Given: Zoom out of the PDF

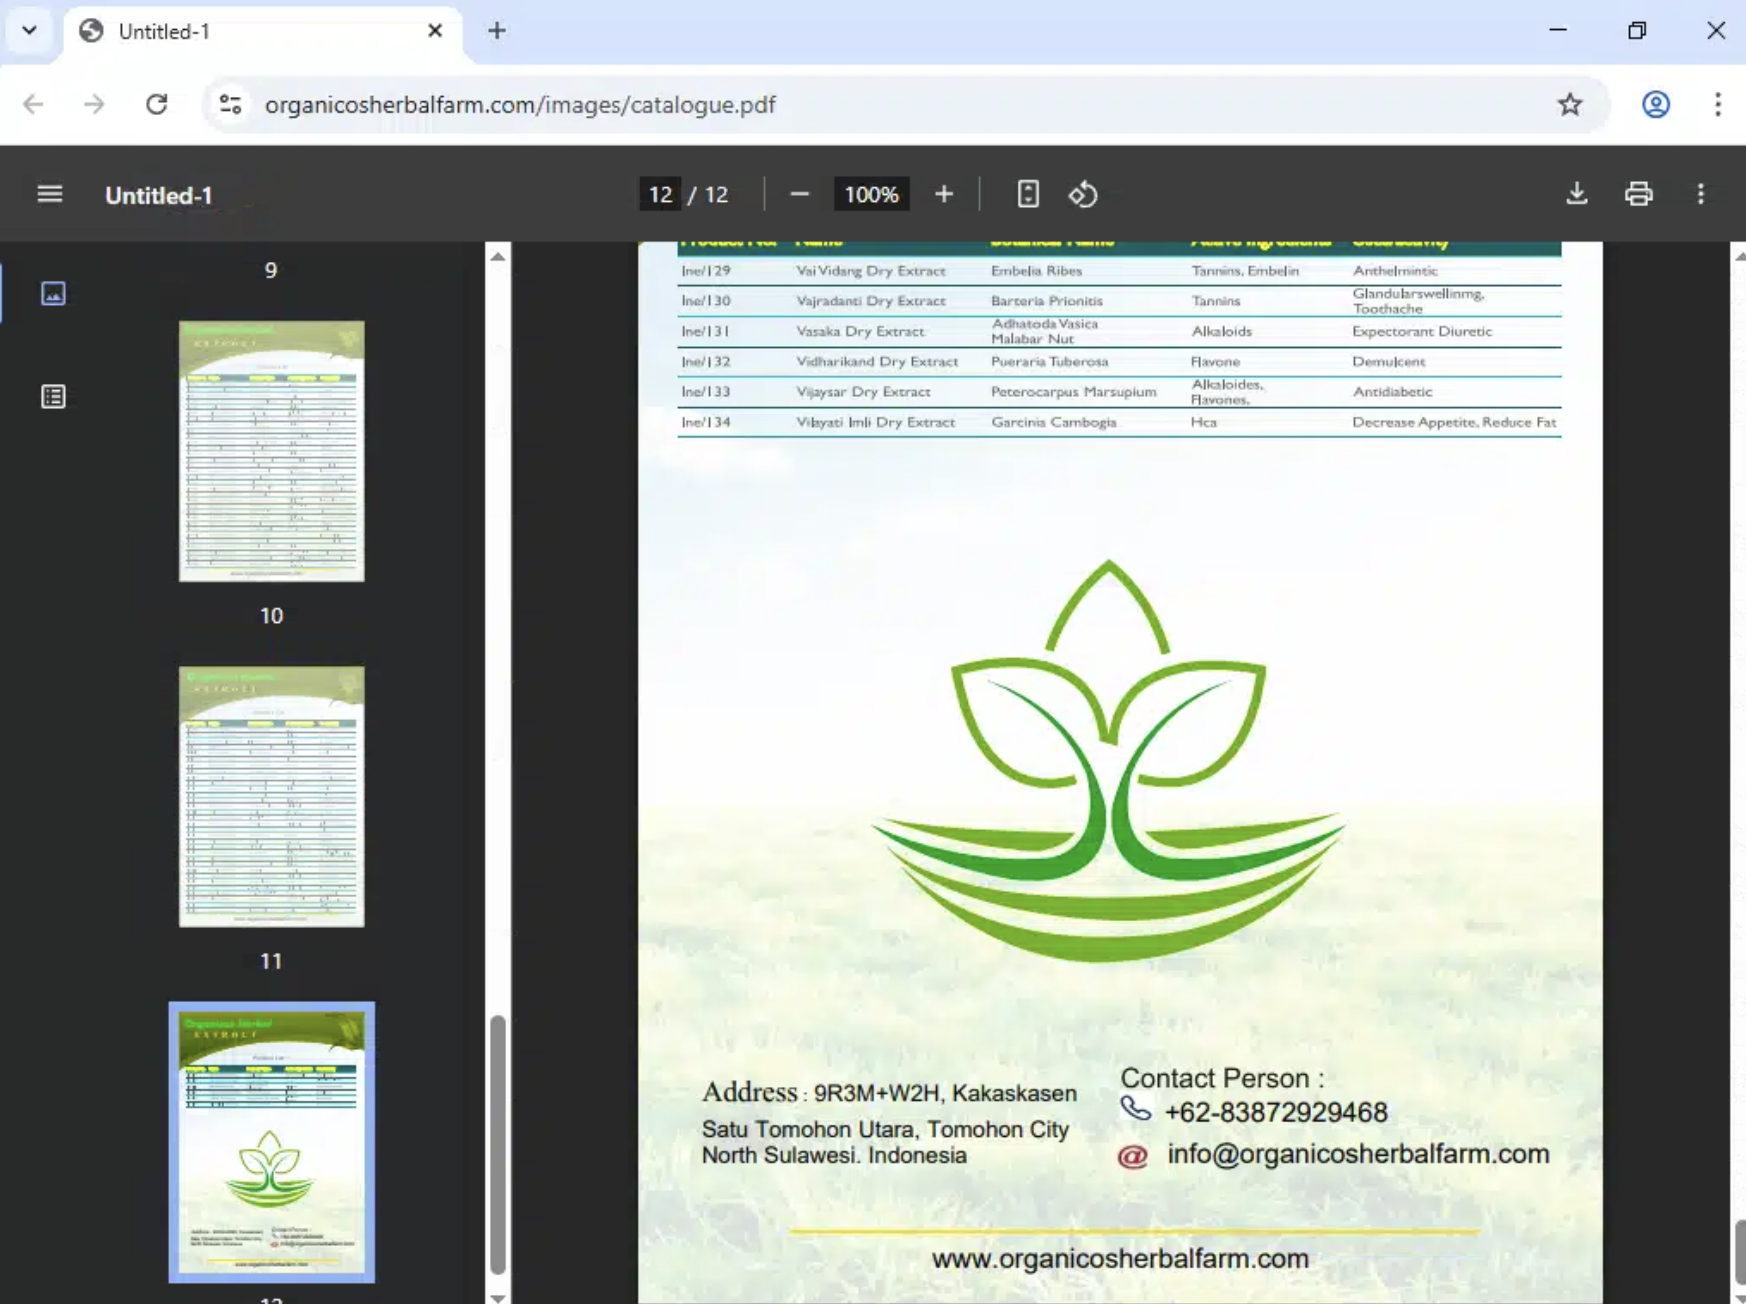Looking at the screenshot, I should (799, 194).
